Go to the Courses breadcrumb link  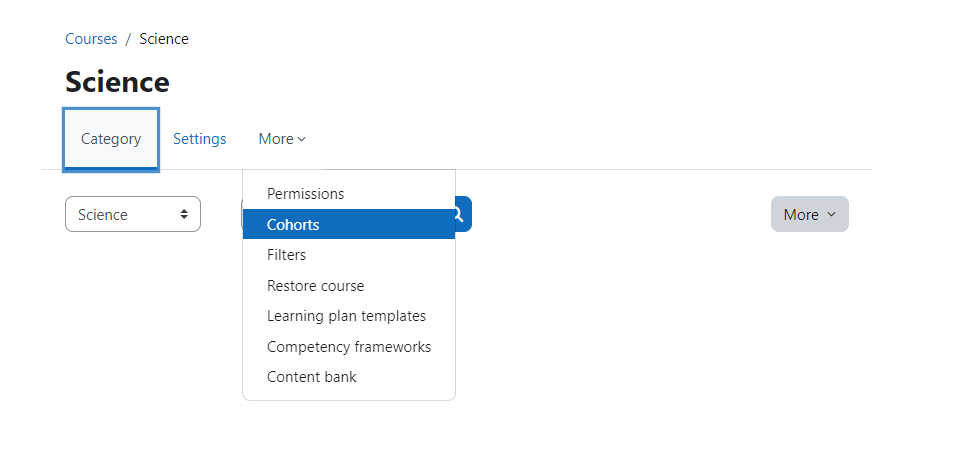click(91, 39)
